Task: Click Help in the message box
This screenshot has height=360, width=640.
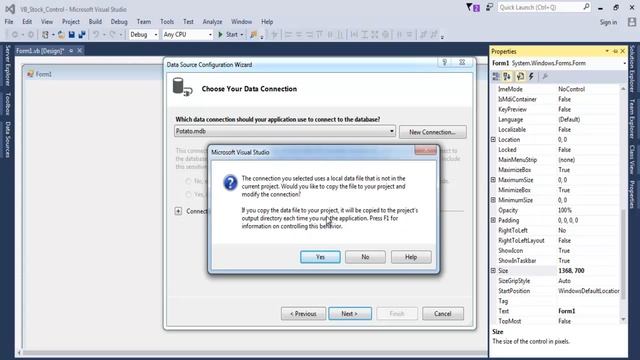Action: [411, 257]
